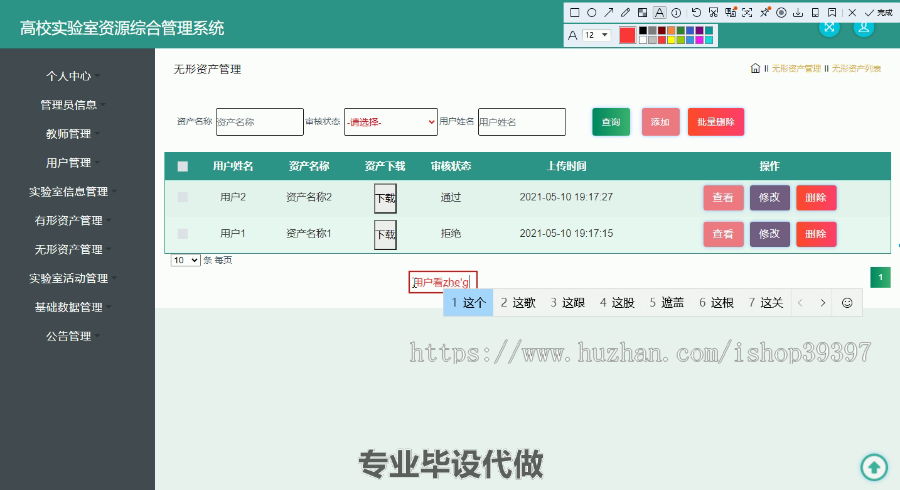
Task: Check the checkbox for 用户2 row
Action: 183,197
